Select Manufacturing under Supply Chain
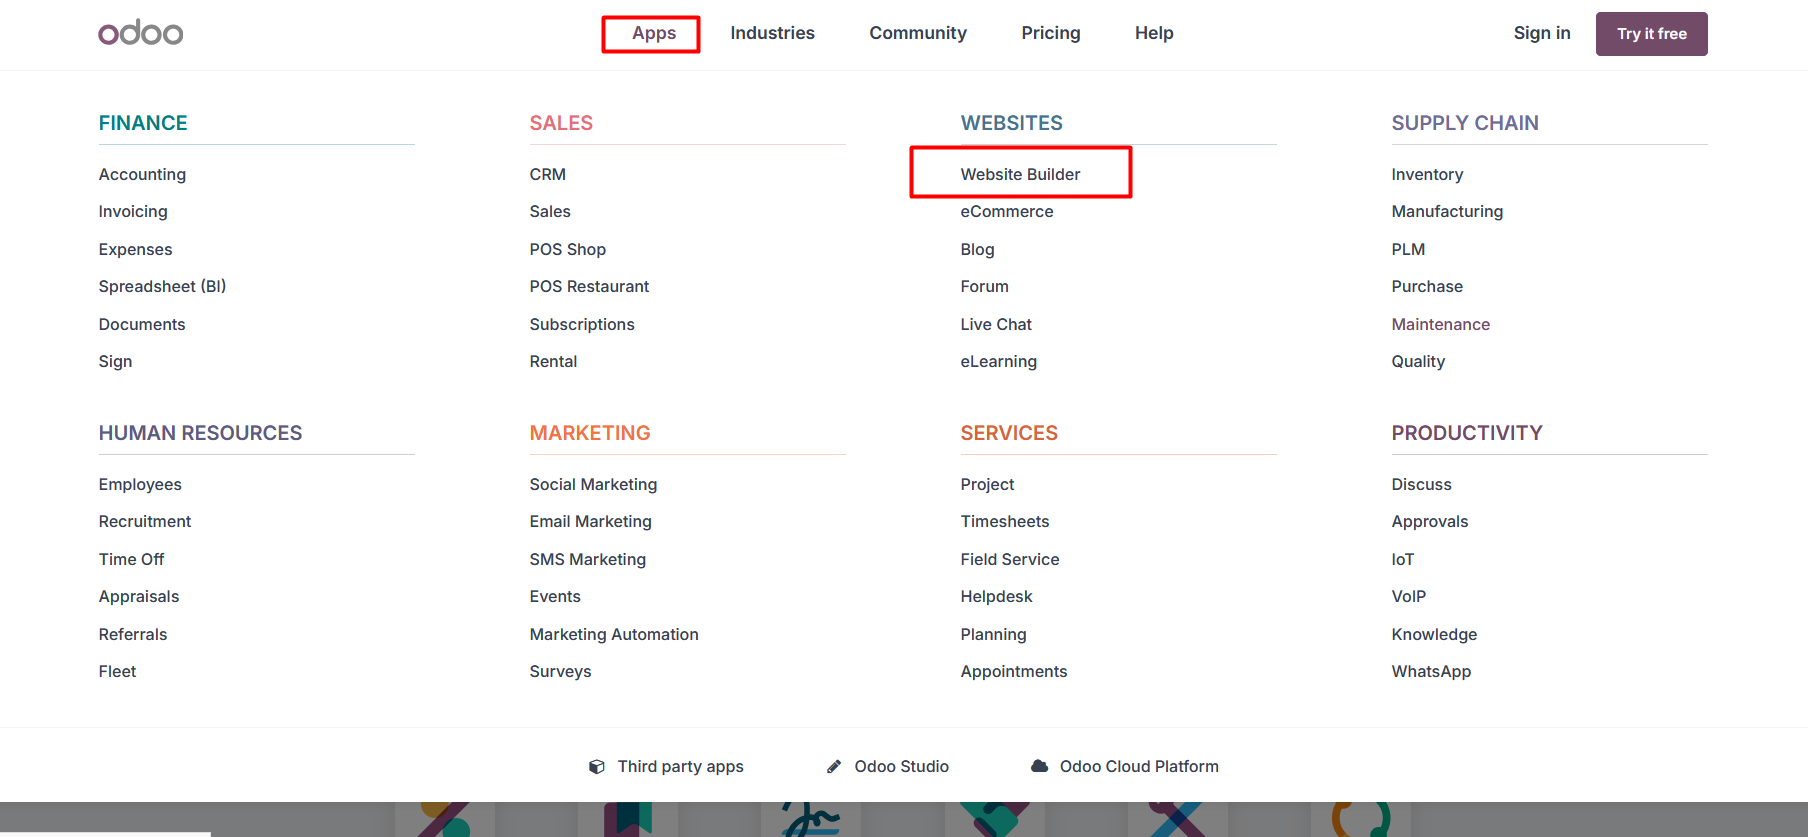The width and height of the screenshot is (1808, 837). [x=1447, y=212]
